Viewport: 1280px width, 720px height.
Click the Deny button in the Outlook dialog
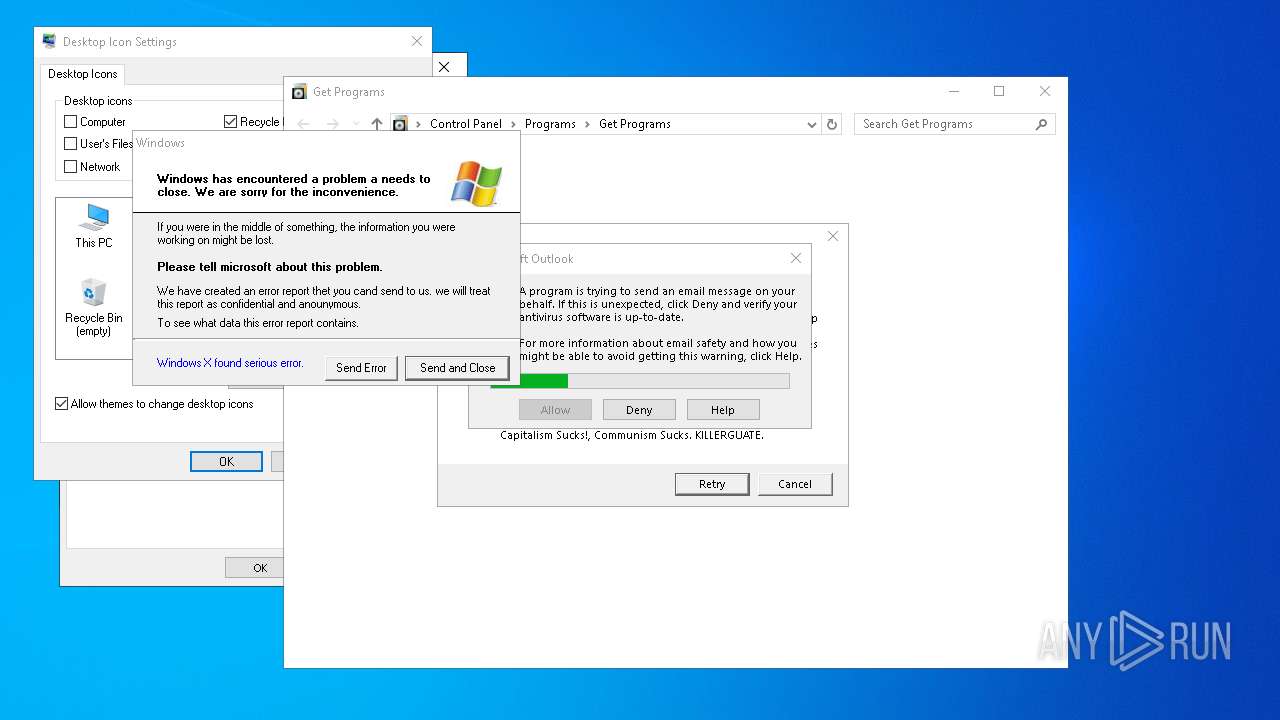[639, 410]
